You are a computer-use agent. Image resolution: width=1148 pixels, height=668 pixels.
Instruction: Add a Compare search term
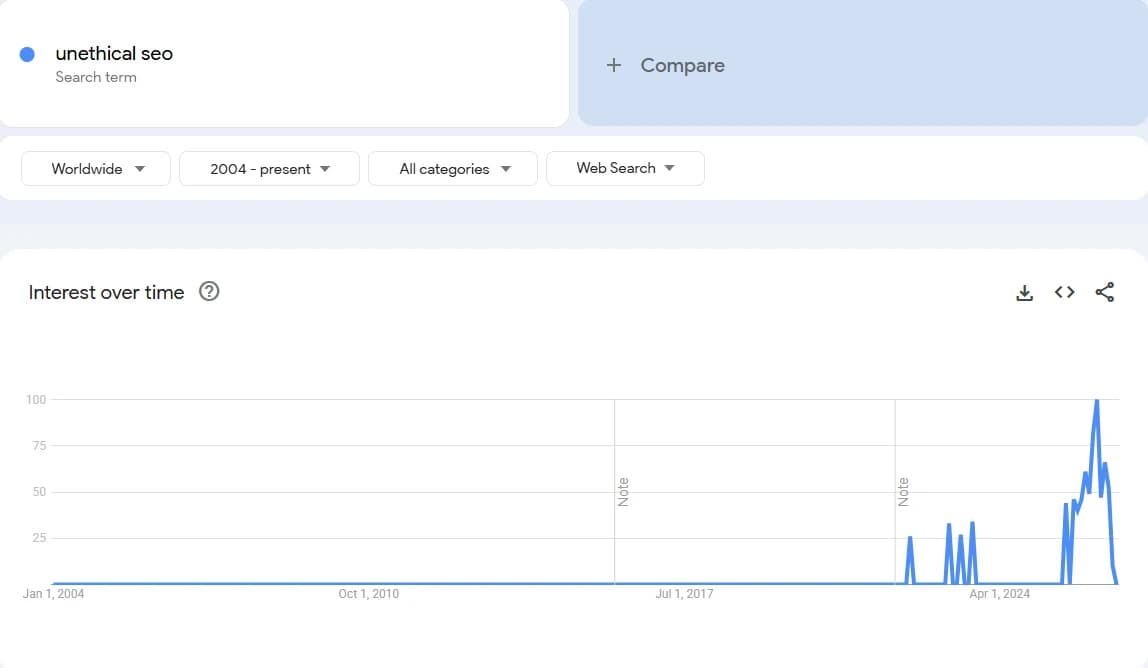862,63
